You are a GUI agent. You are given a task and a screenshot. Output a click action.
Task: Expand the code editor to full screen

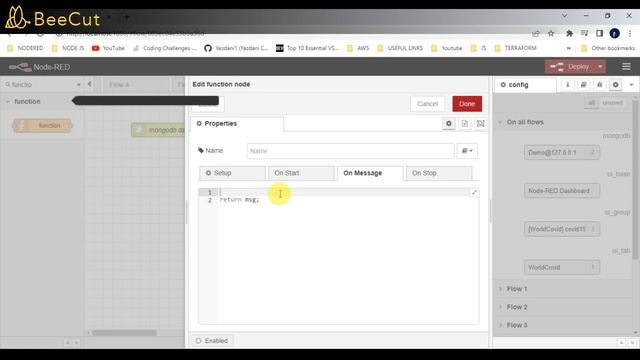tap(474, 192)
